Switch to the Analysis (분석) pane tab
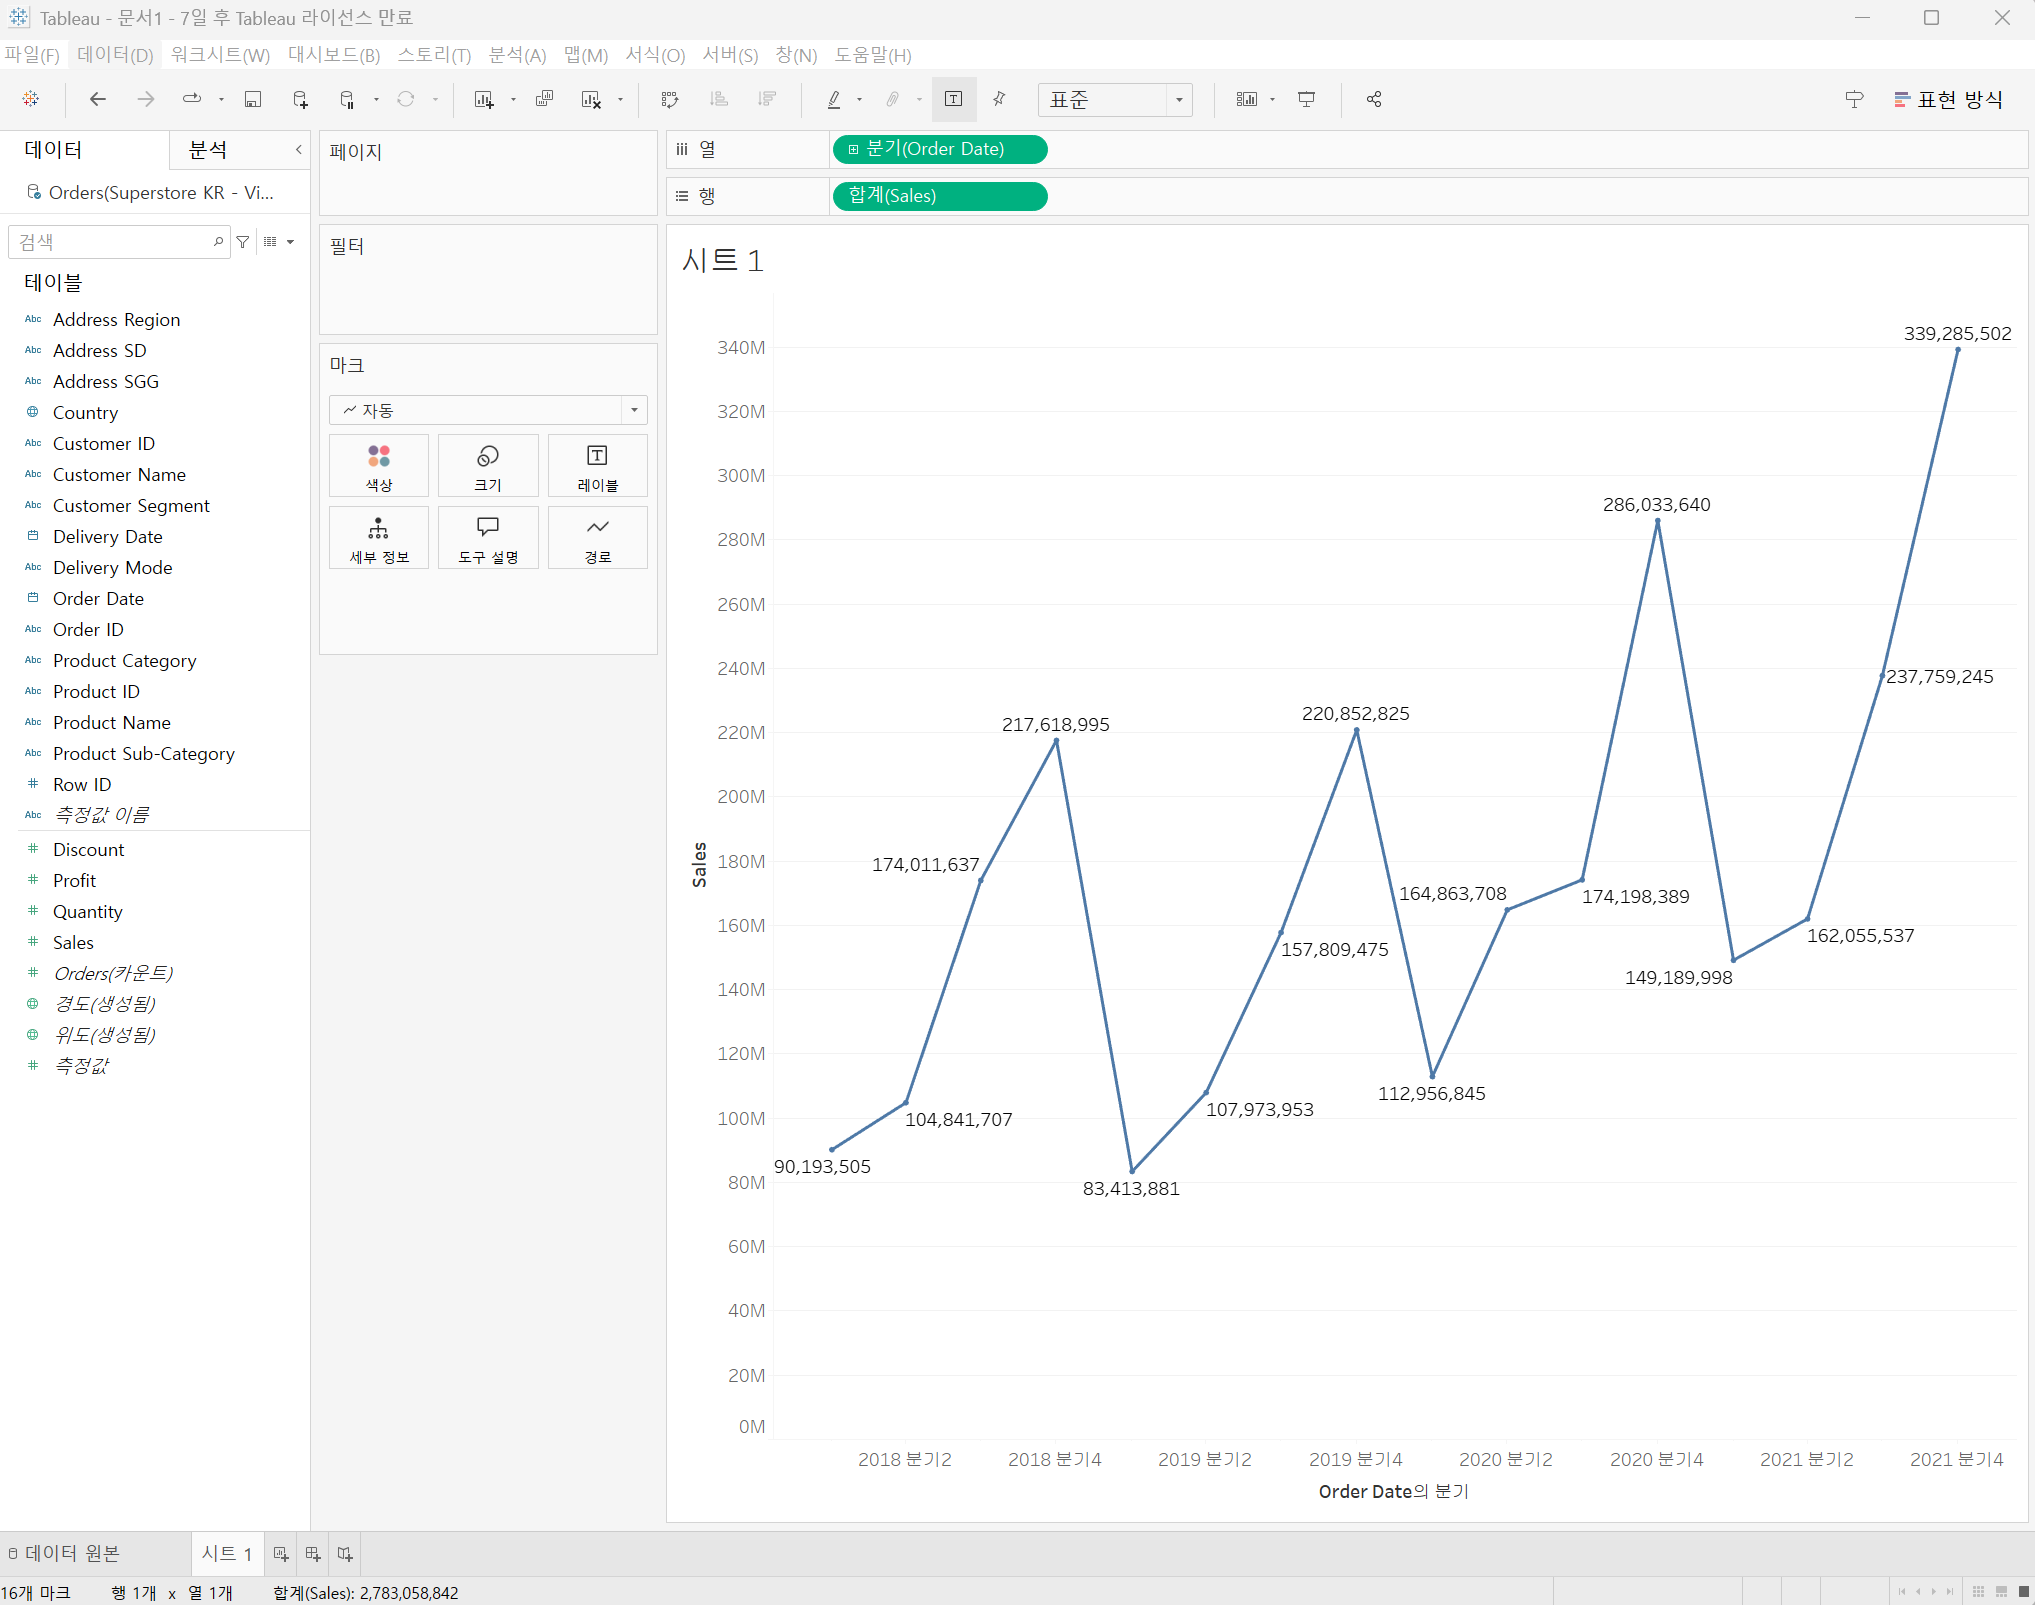Viewport: 2035px width, 1605px height. click(209, 150)
